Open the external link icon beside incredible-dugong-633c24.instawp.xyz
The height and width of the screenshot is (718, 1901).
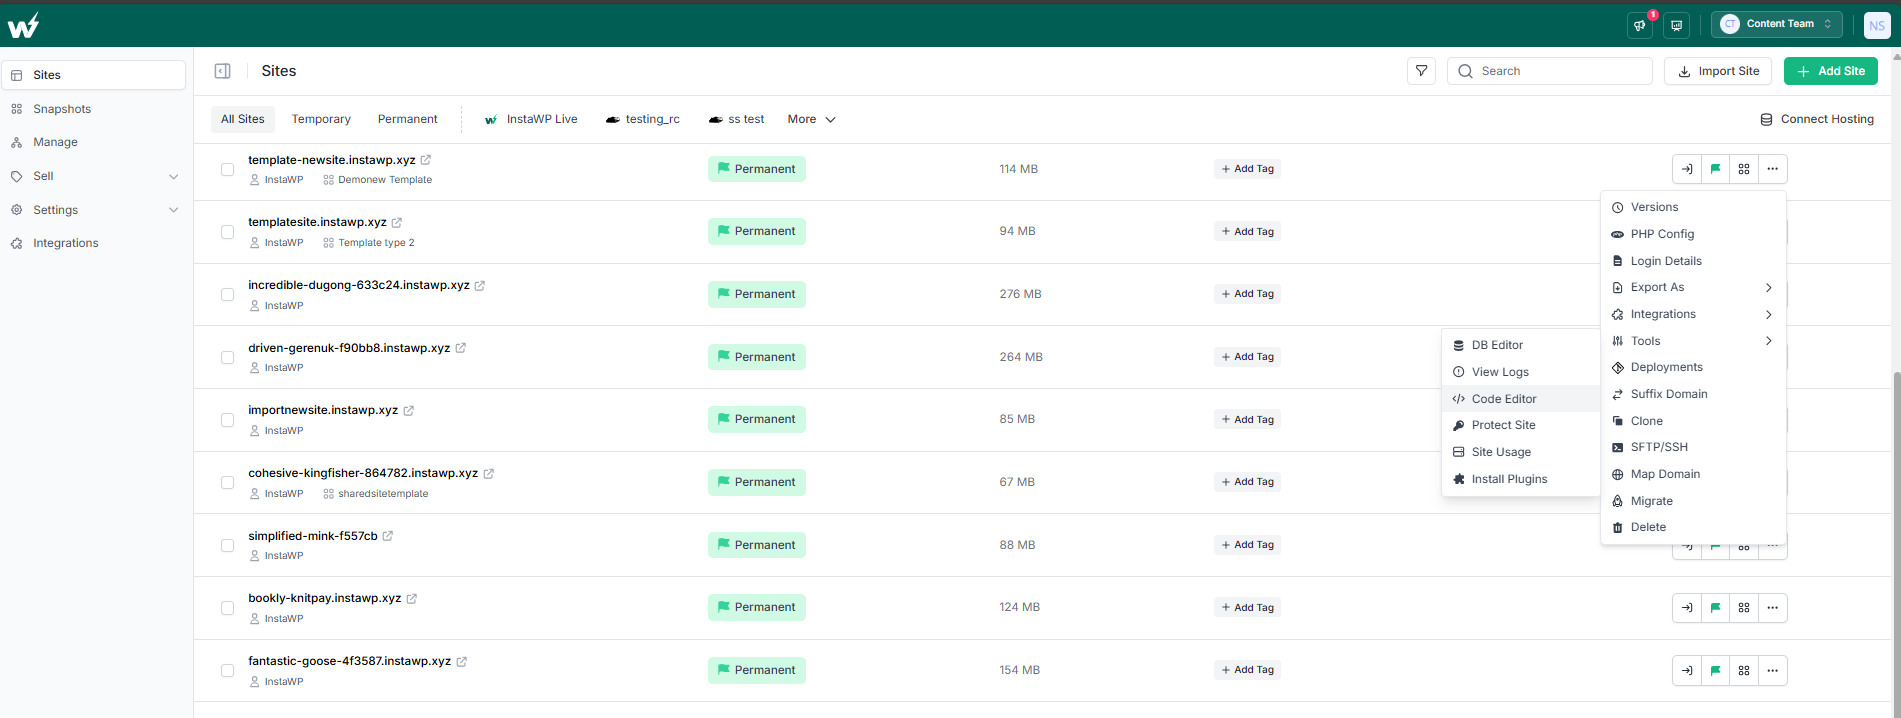(x=480, y=285)
